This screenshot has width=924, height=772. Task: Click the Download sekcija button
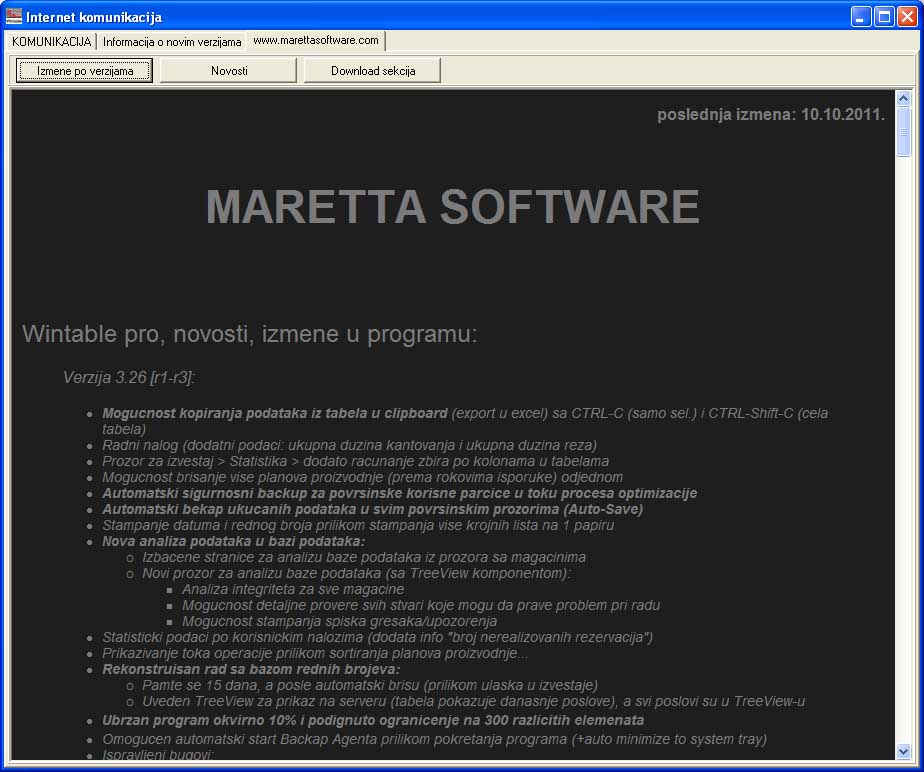tap(372, 71)
